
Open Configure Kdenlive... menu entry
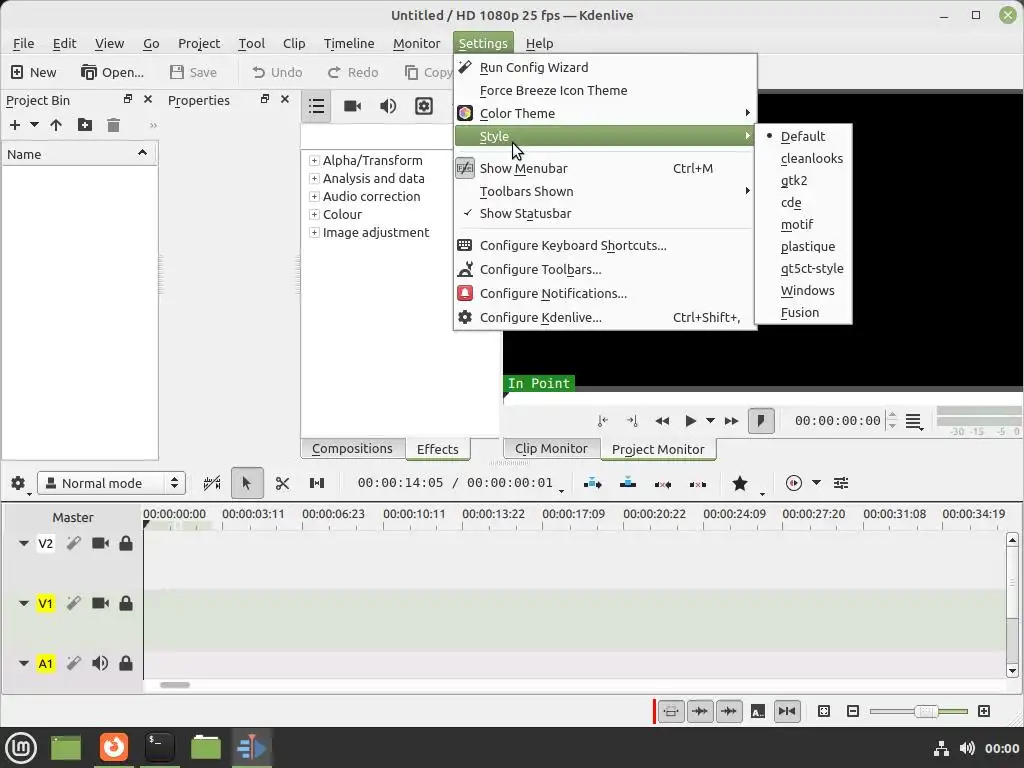point(605,317)
